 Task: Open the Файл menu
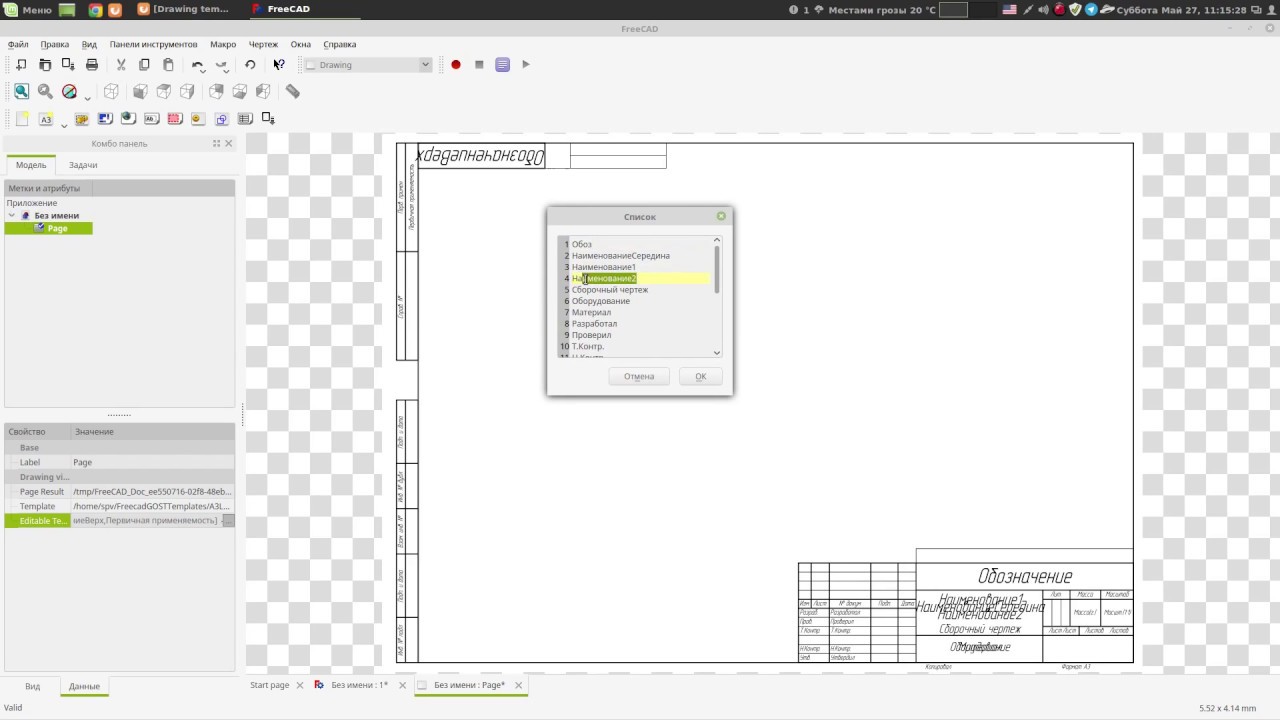point(18,44)
